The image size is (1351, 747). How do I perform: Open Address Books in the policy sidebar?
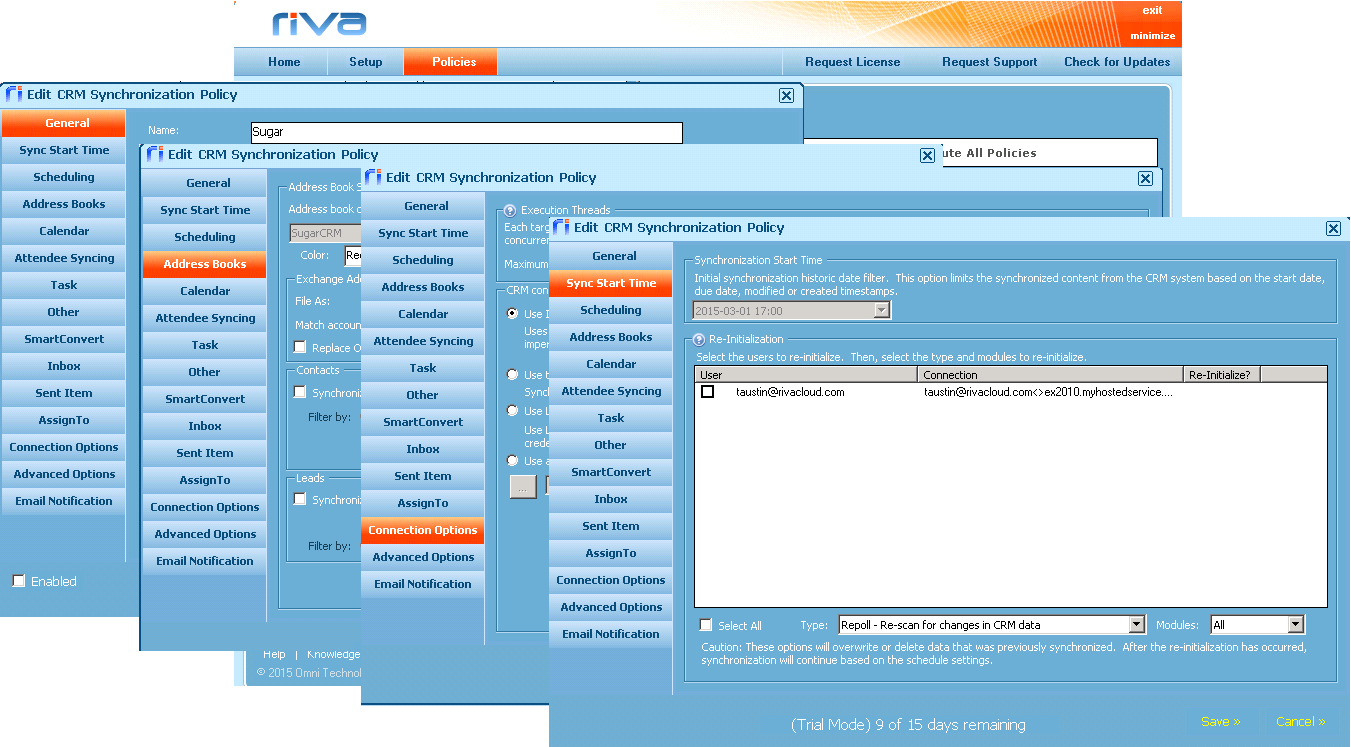(610, 336)
